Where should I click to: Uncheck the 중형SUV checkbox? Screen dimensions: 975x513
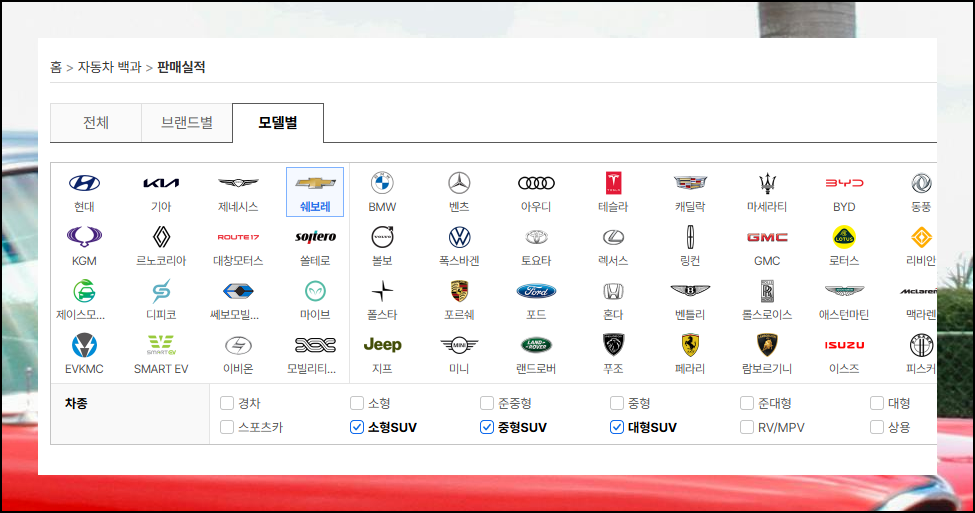tap(487, 427)
